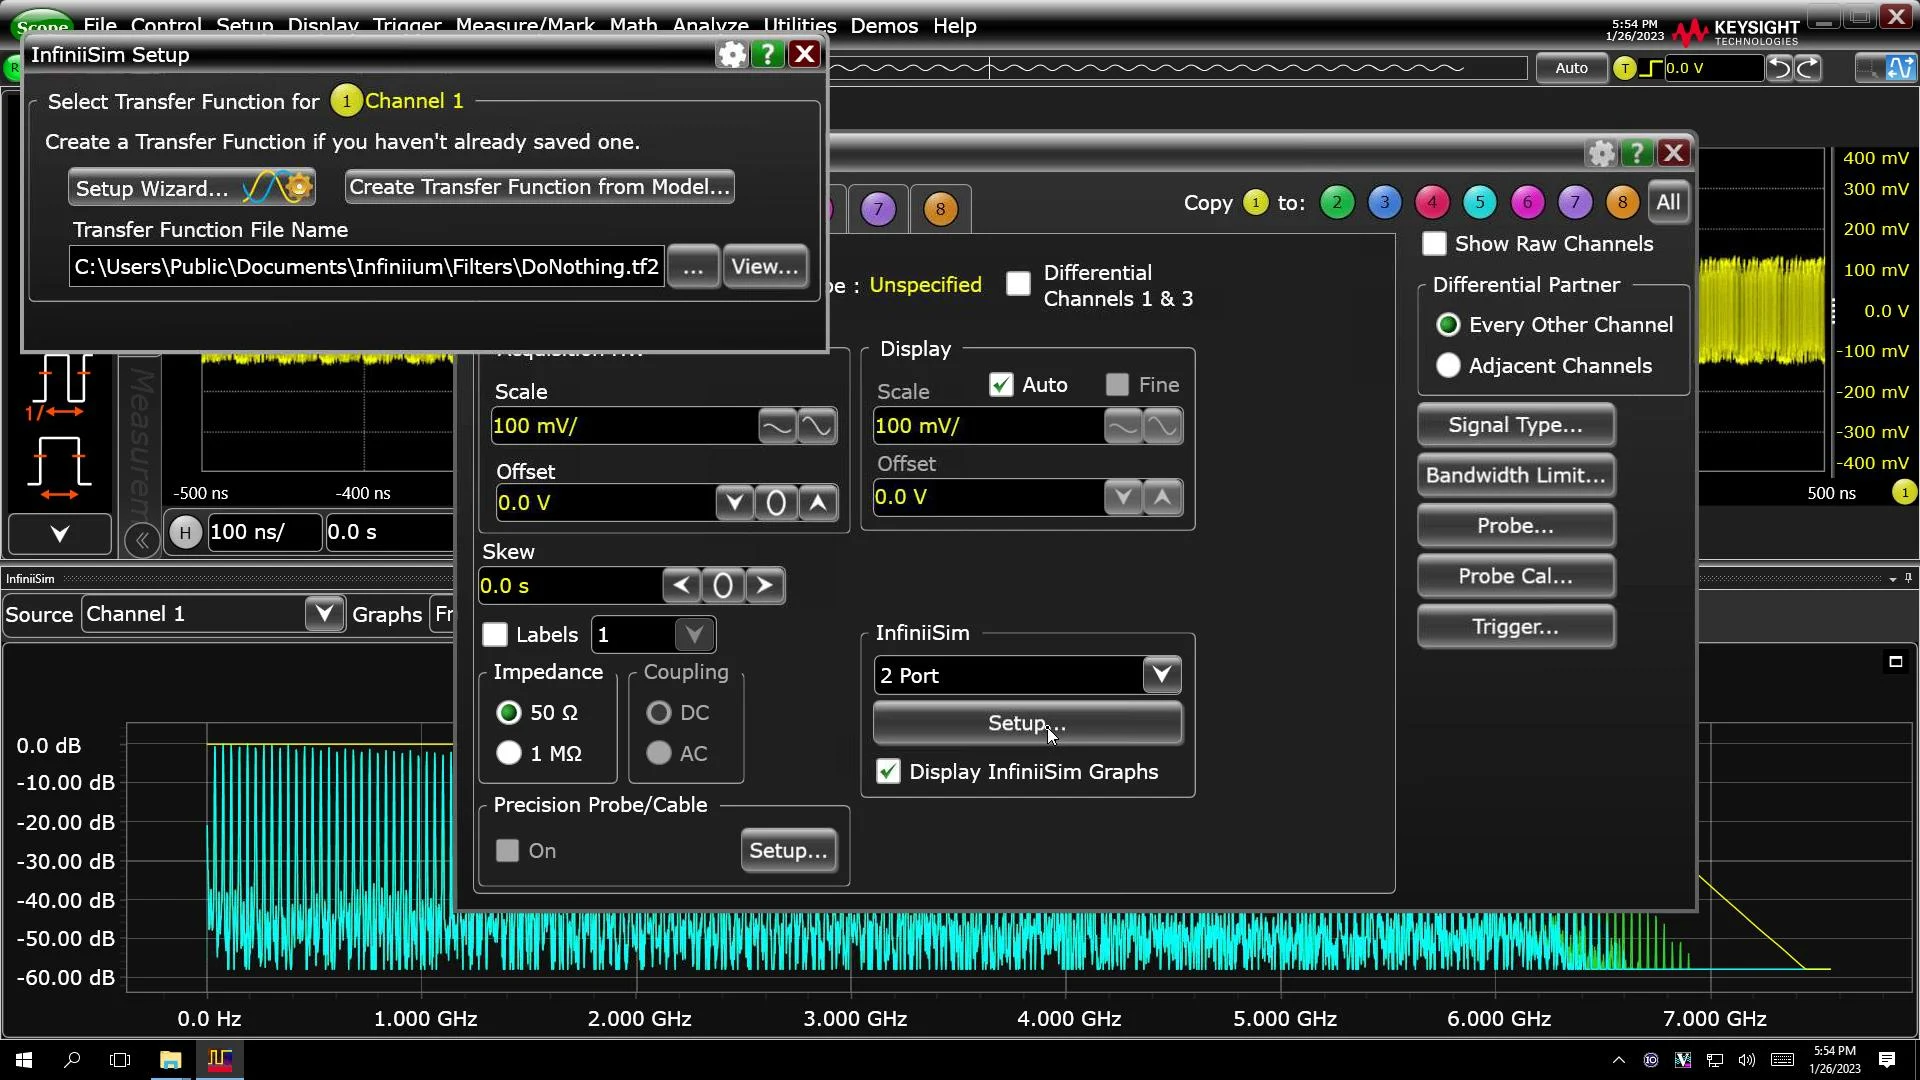Collapse the Measurements side panel arrows
1920x1080 pixels.
pyautogui.click(x=142, y=540)
